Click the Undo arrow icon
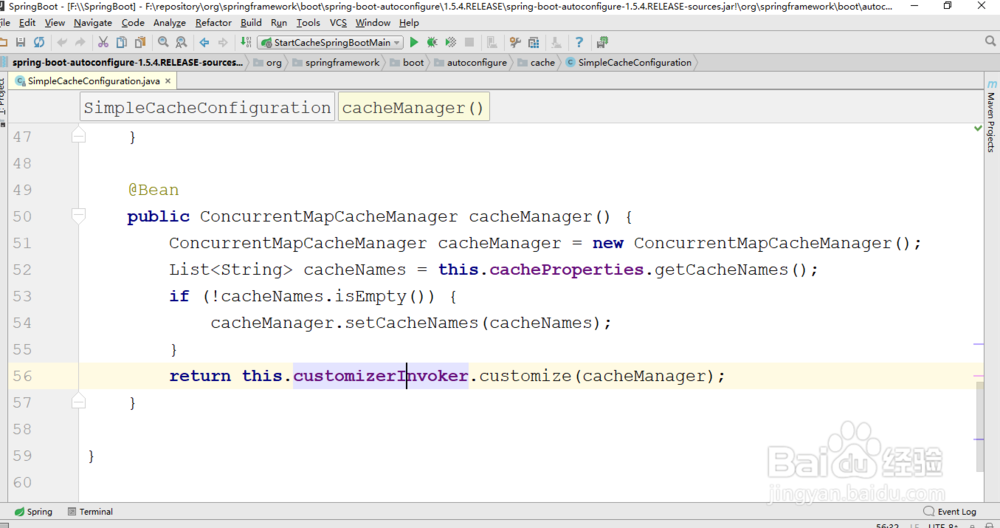Screen dimensions: 1000x528 [62, 42]
